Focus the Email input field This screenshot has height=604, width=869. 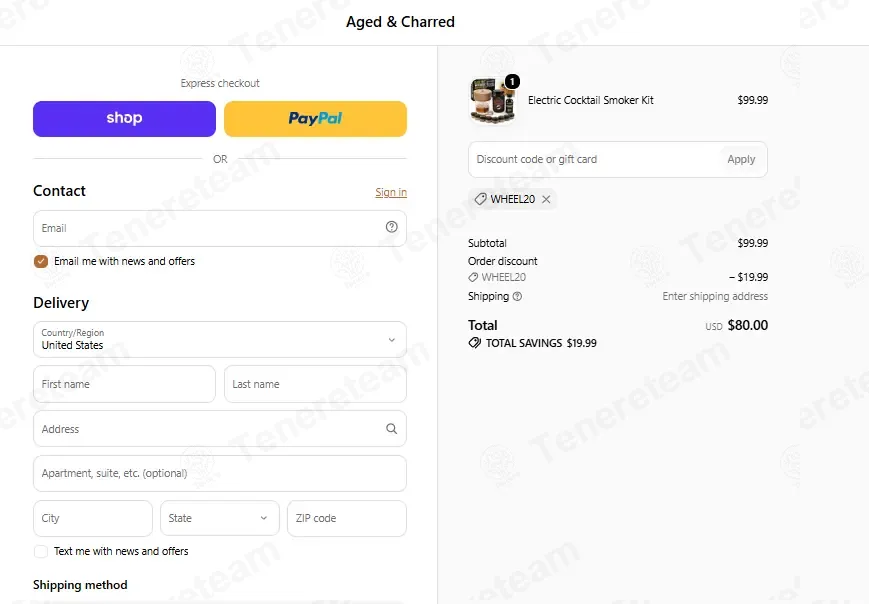220,228
